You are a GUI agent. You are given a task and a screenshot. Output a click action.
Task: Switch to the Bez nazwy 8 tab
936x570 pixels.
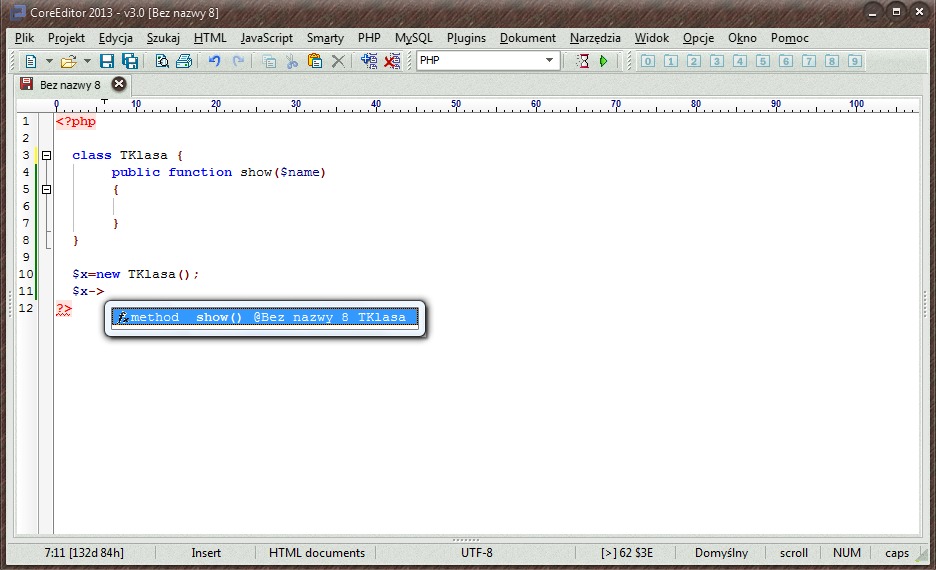point(70,85)
